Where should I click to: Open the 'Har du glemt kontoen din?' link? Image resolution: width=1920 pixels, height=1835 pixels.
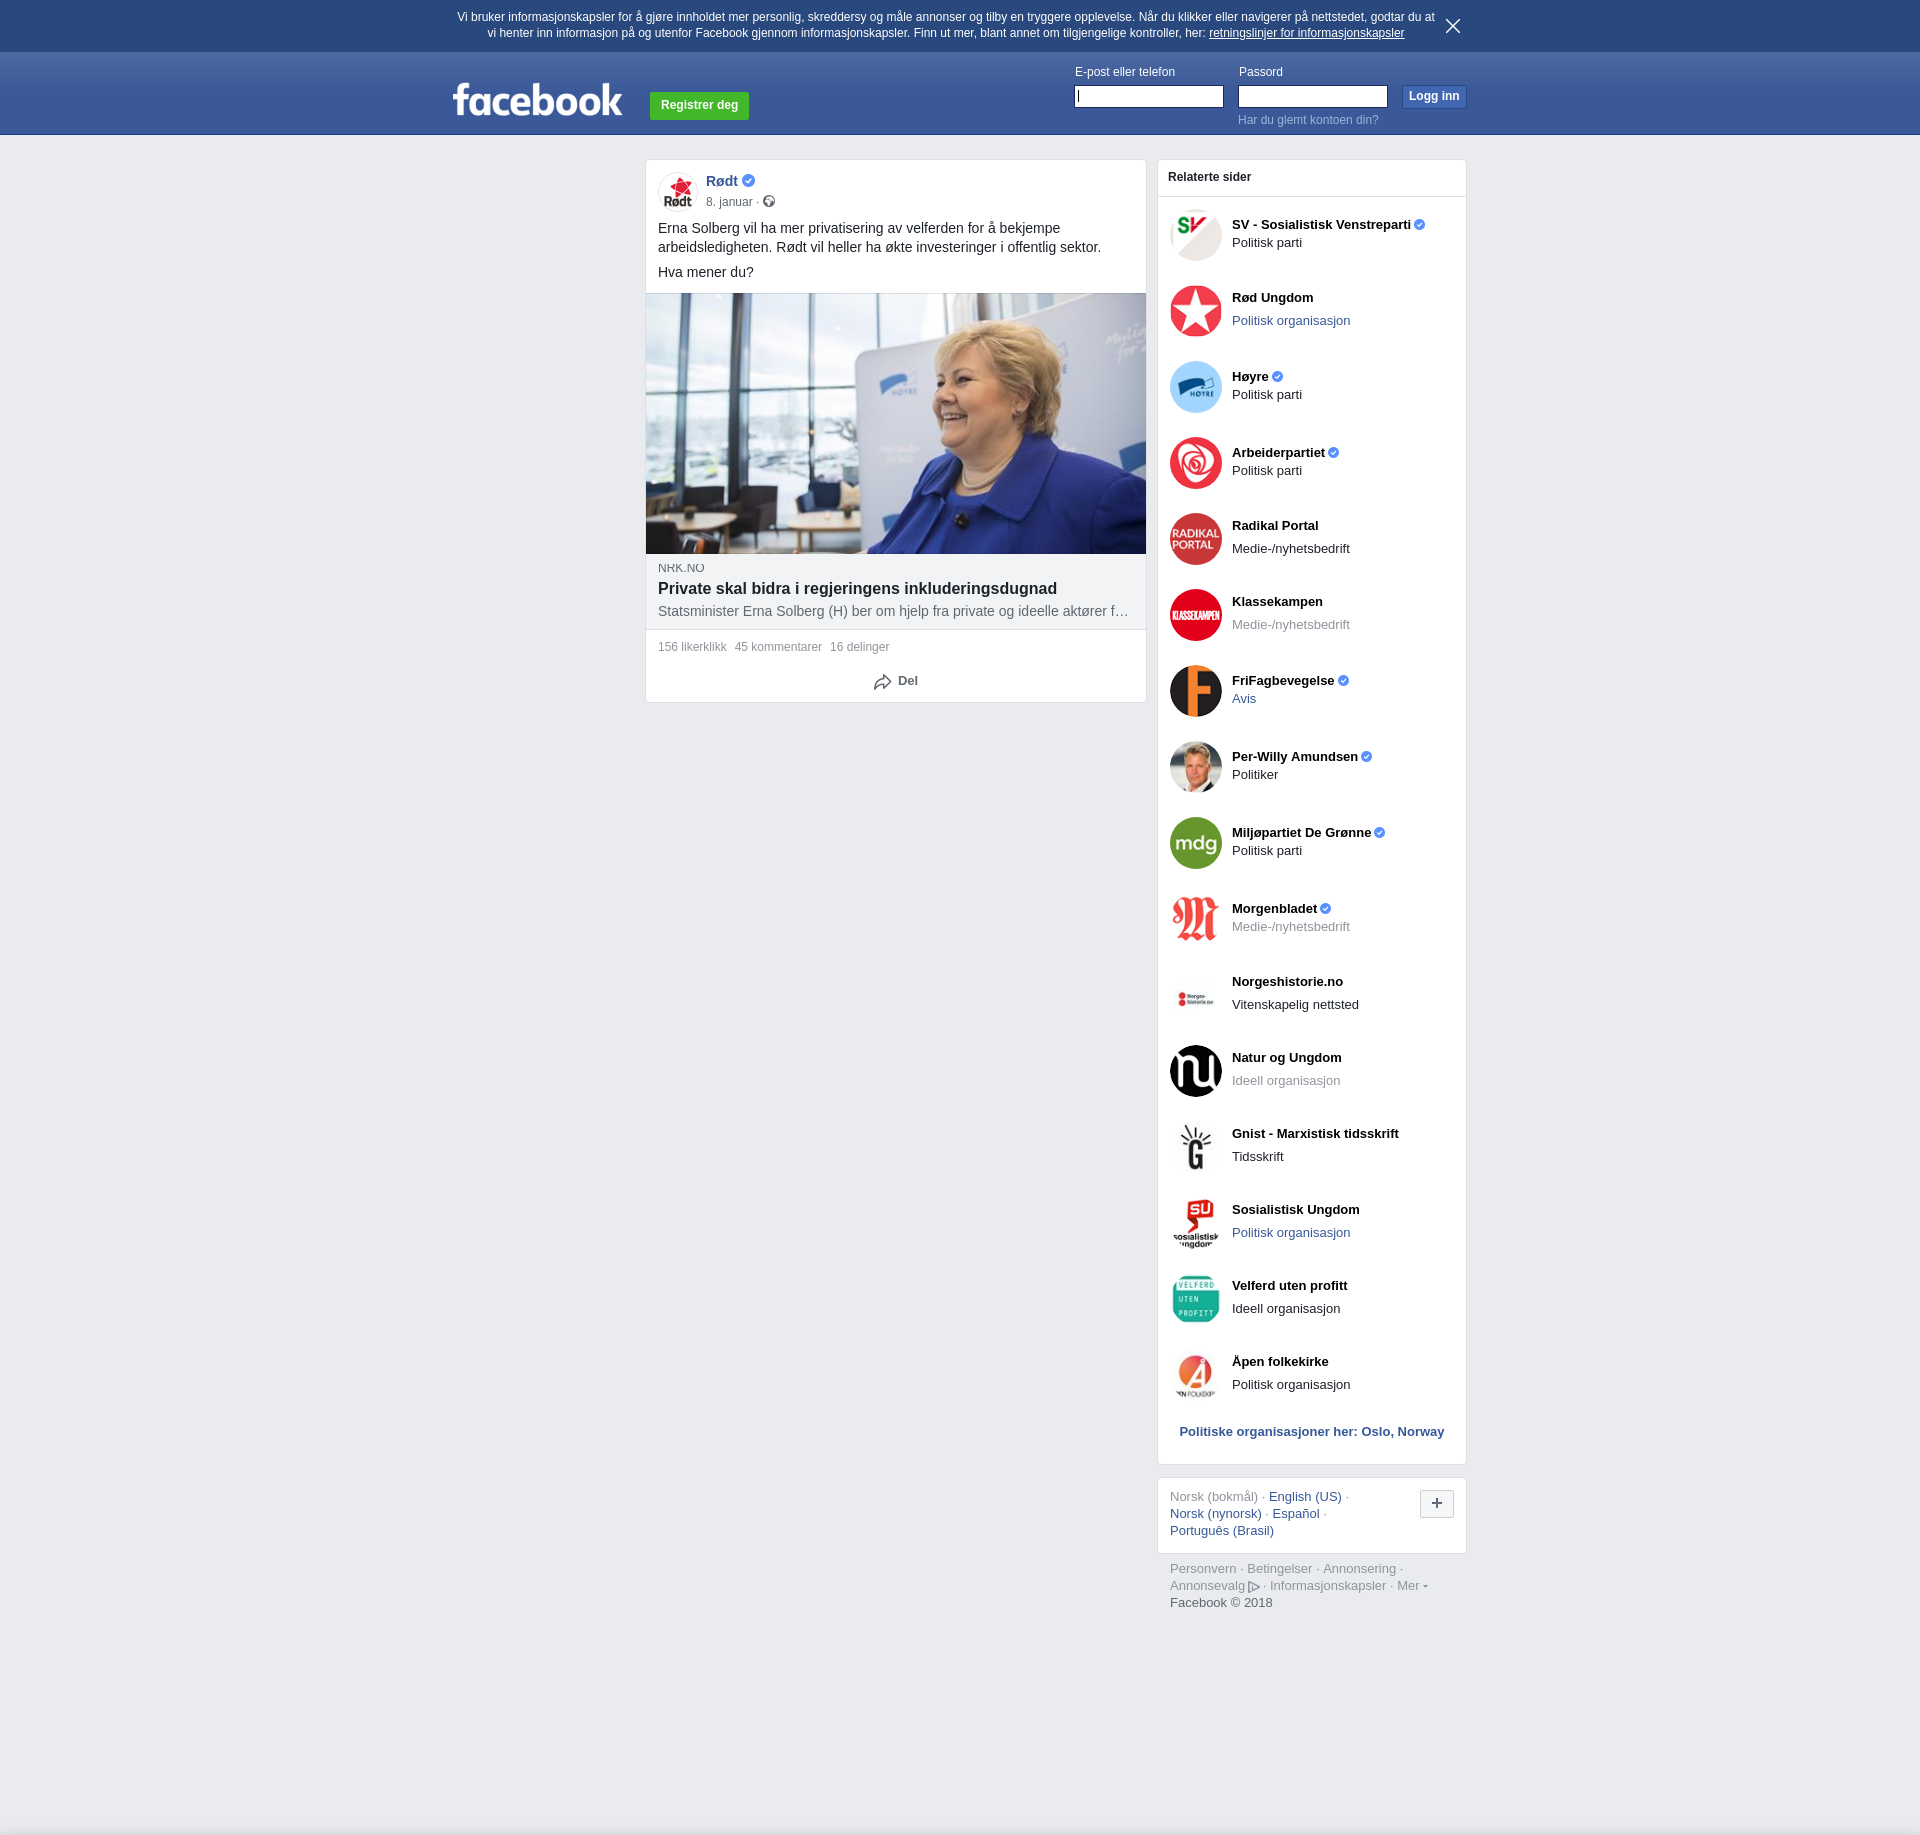tap(1308, 120)
